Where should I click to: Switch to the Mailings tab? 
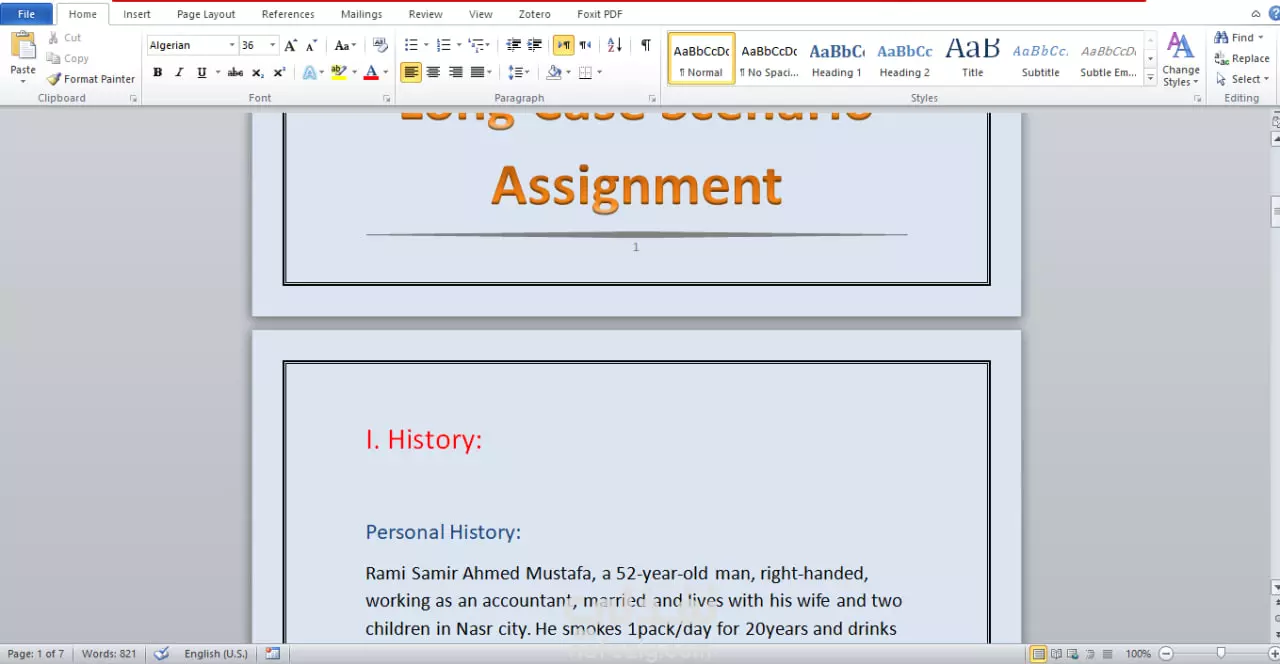click(361, 14)
